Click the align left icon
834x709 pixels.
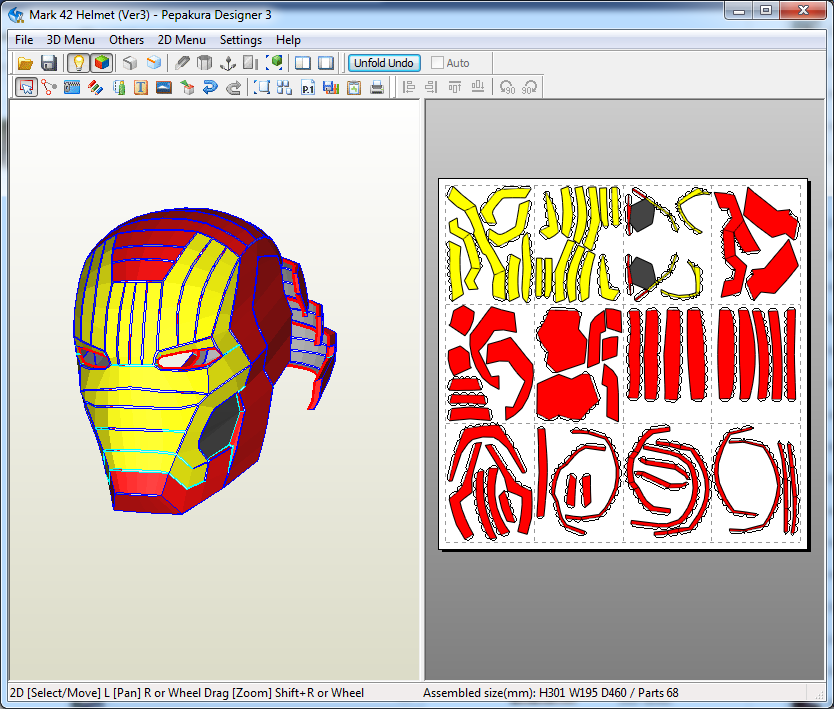[x=408, y=87]
